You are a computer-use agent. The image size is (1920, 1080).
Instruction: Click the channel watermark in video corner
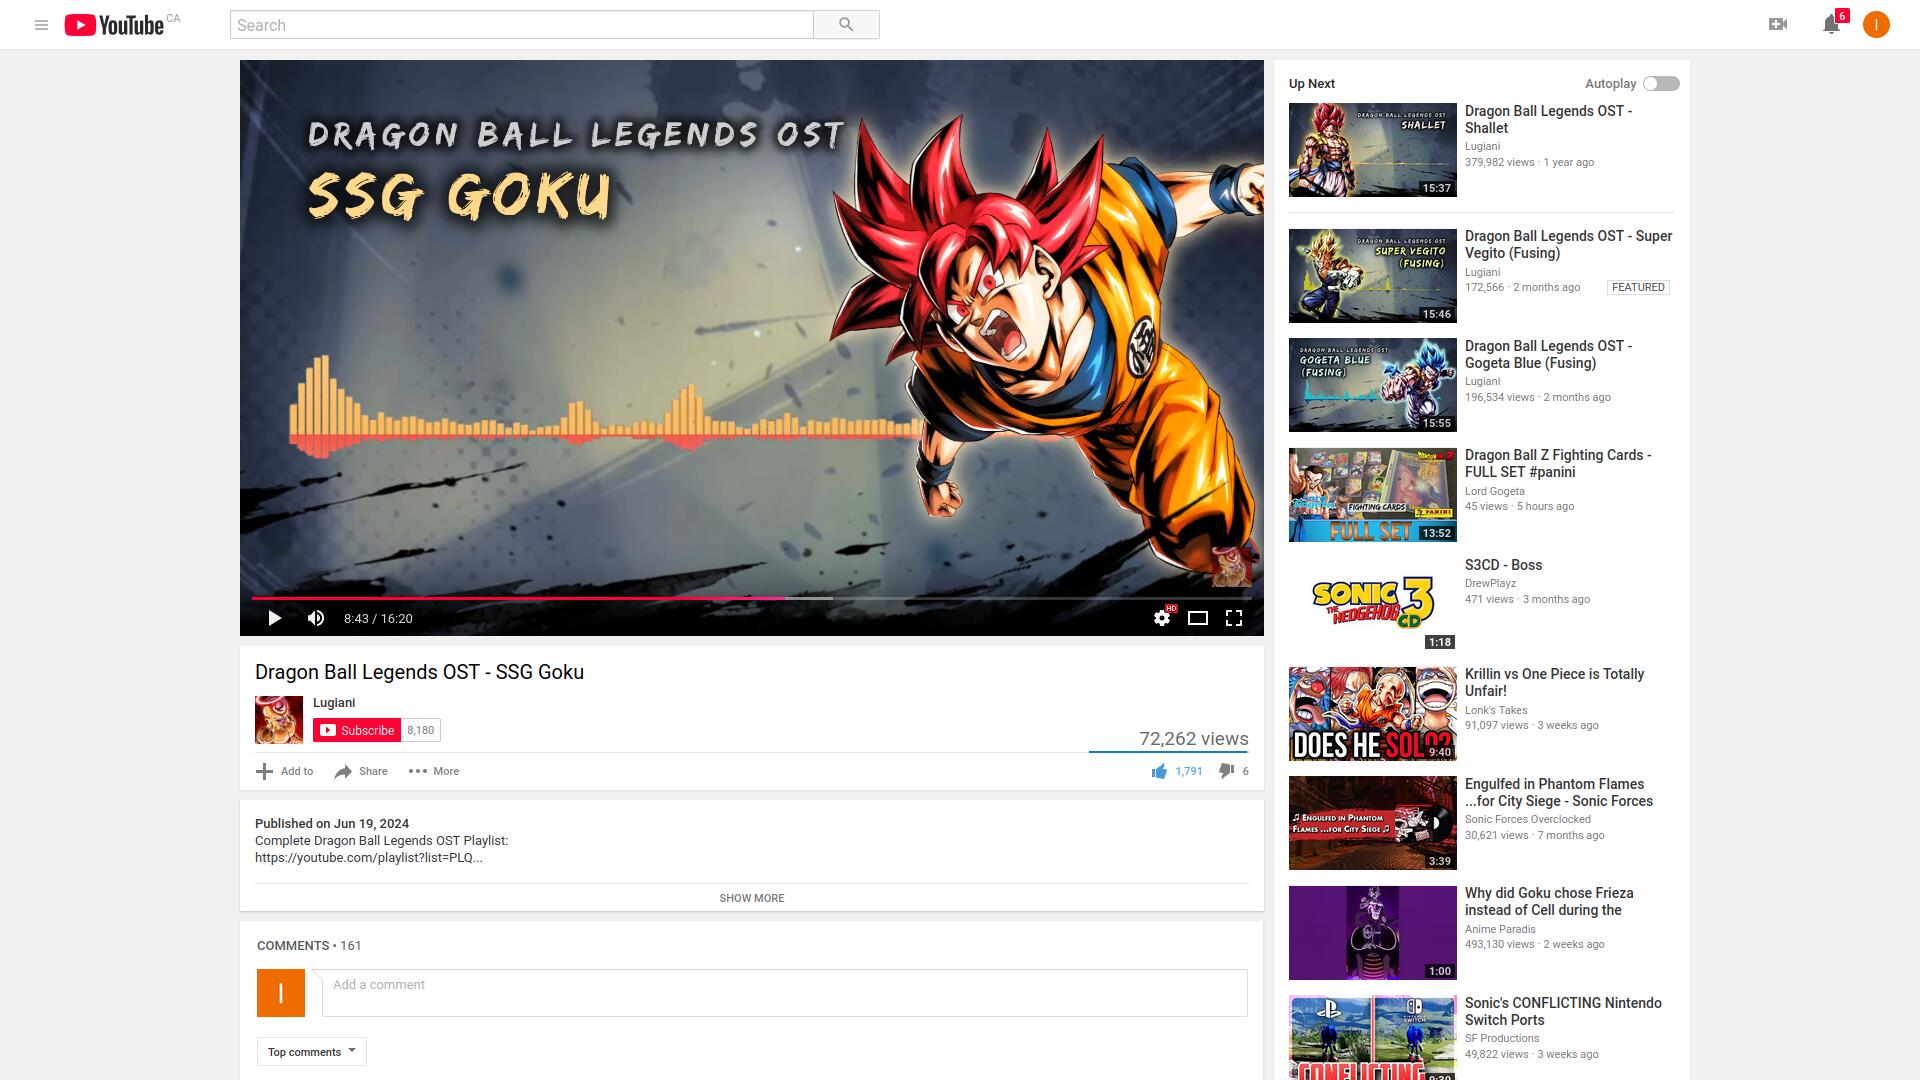click(1231, 565)
